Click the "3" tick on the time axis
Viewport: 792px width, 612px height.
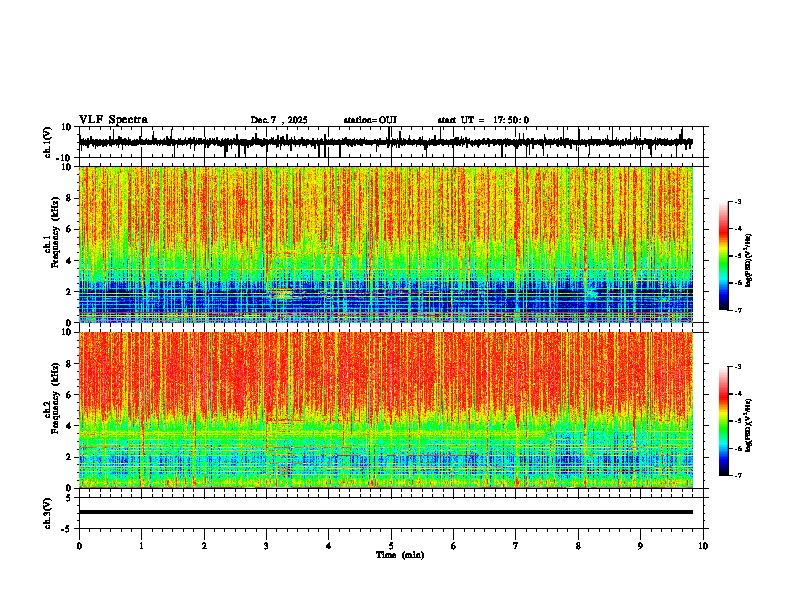pos(266,546)
